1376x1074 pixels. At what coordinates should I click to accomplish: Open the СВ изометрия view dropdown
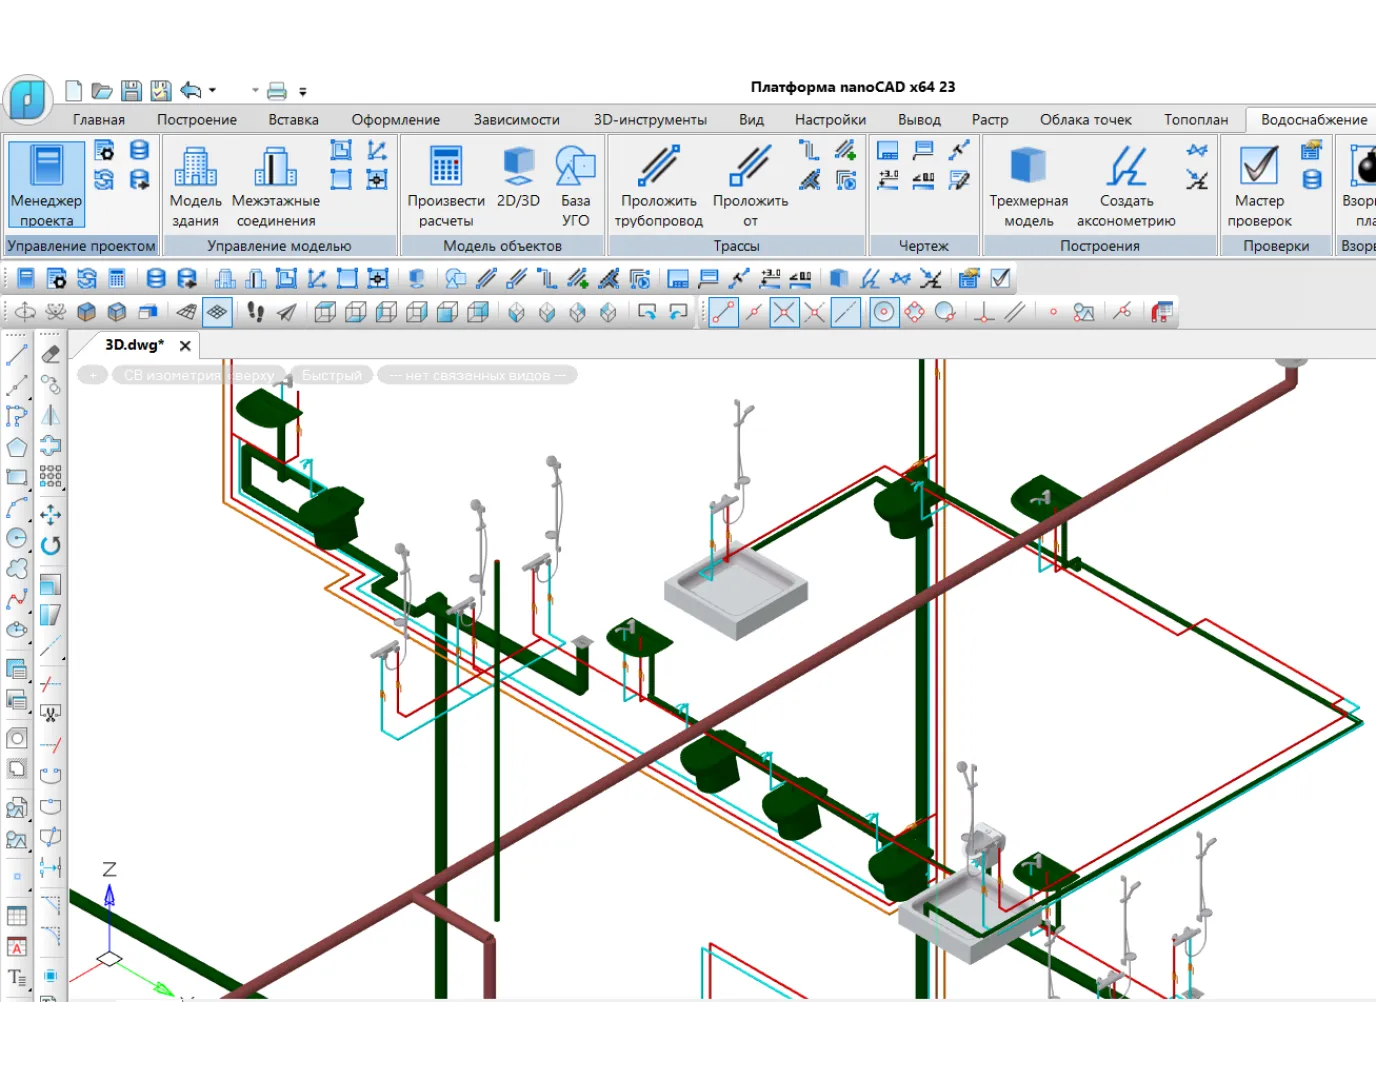point(197,375)
